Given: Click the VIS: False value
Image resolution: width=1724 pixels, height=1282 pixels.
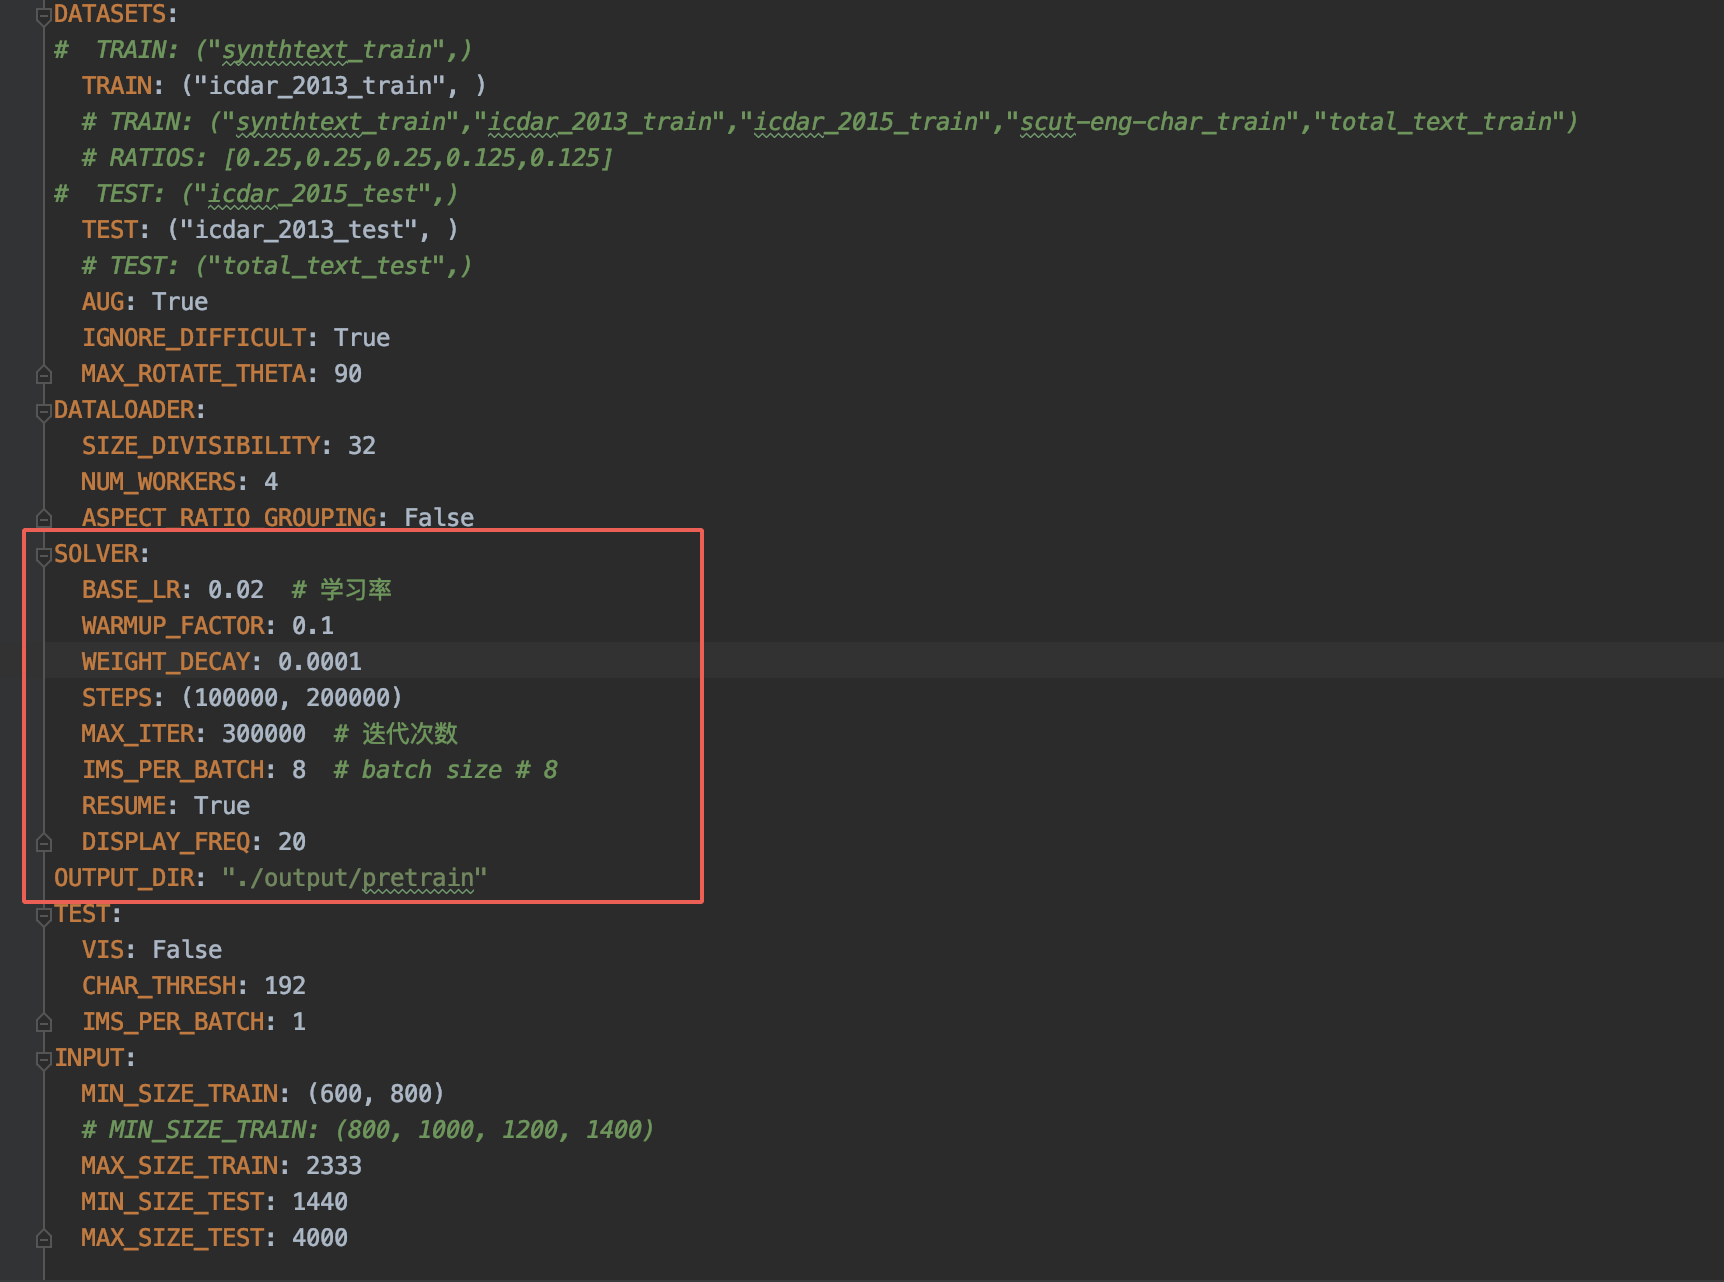Looking at the screenshot, I should [x=187, y=950].
